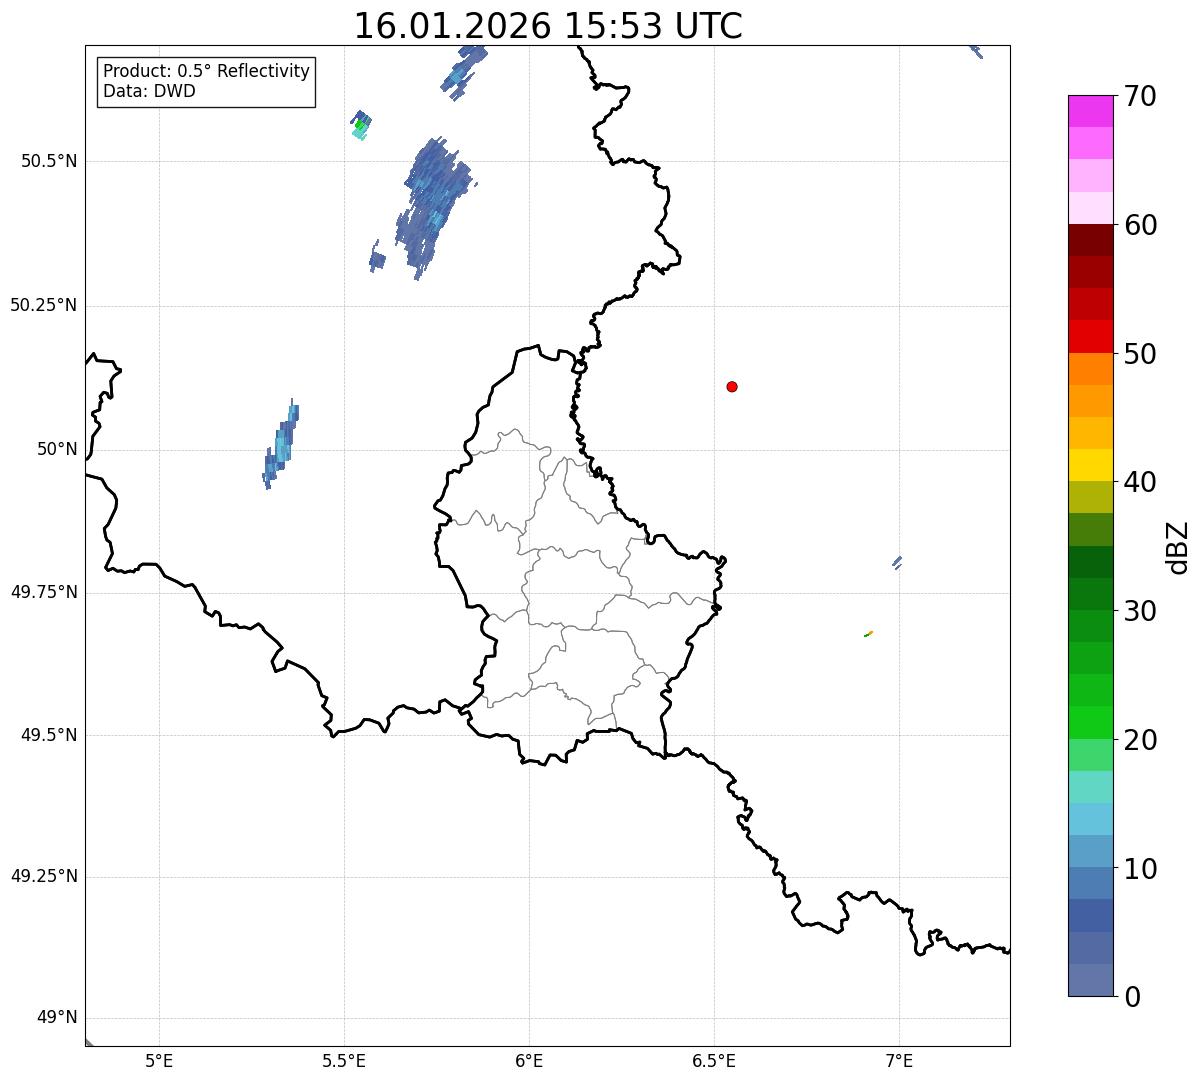This screenshot has width=1202, height=1081.
Task: Click the 6.5°E longitude label
Action: tap(714, 1060)
